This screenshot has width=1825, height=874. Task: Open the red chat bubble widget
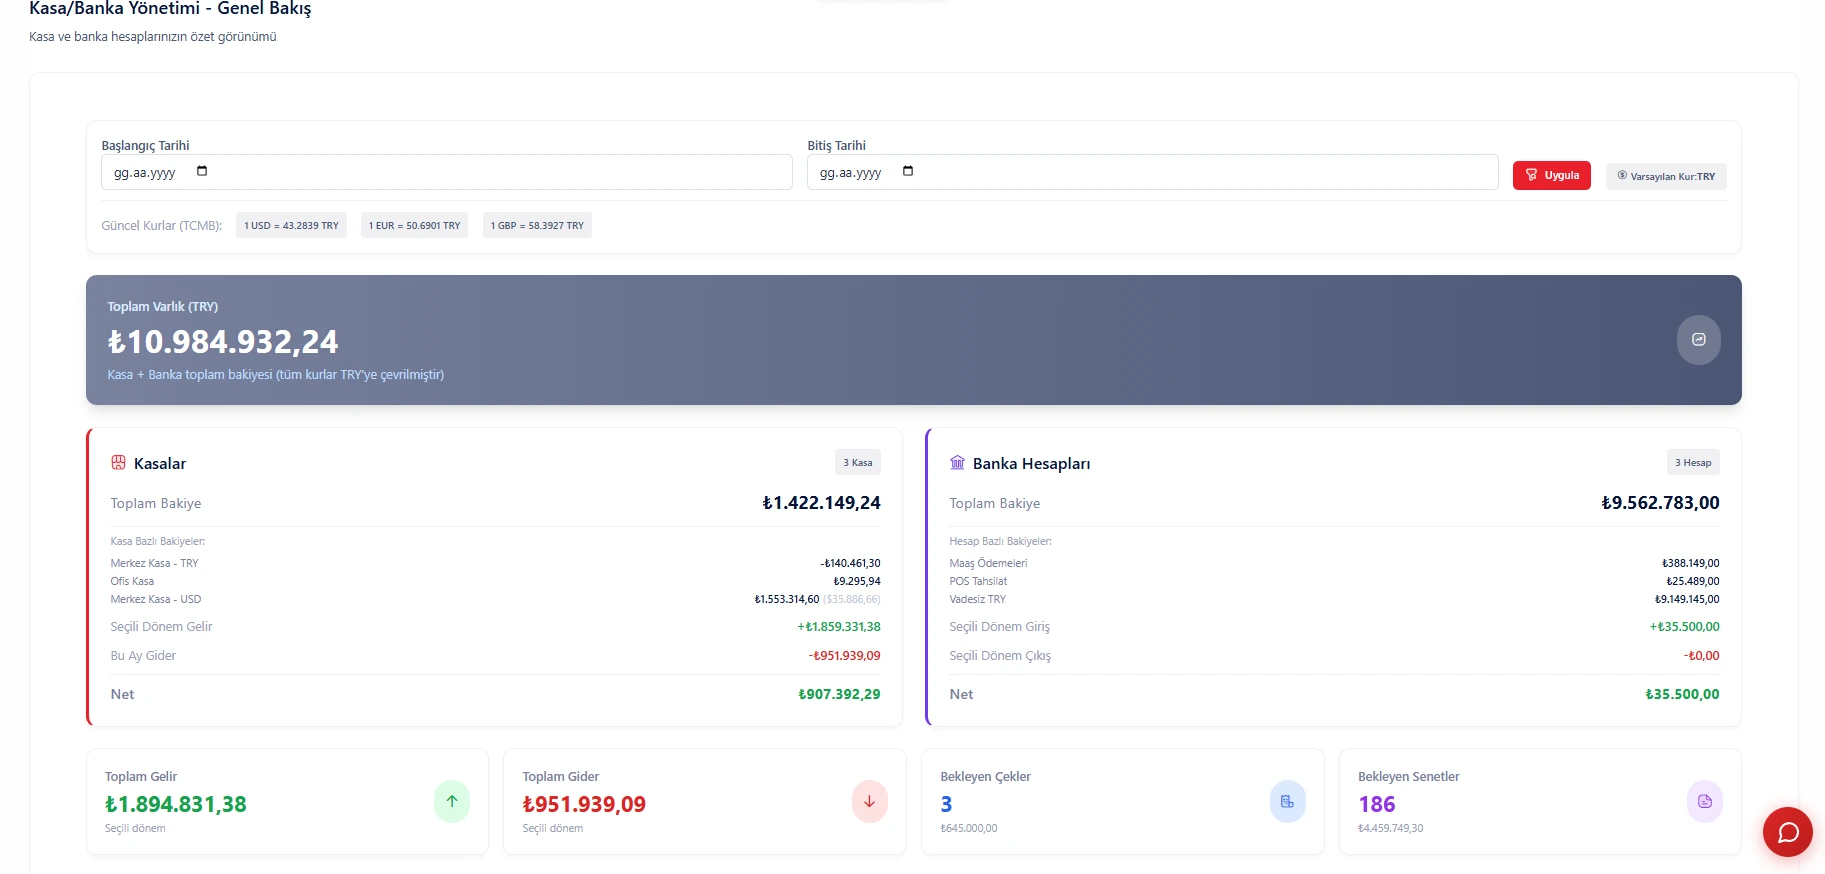coord(1787,832)
